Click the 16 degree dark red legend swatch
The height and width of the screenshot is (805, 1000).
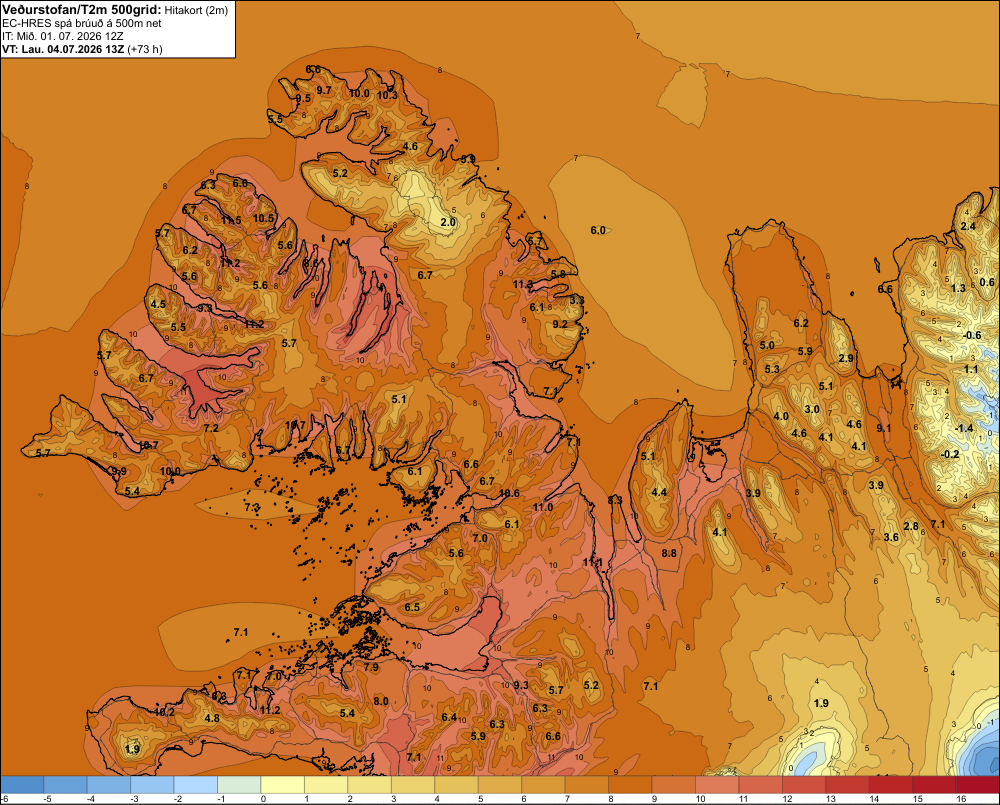[x=978, y=785]
